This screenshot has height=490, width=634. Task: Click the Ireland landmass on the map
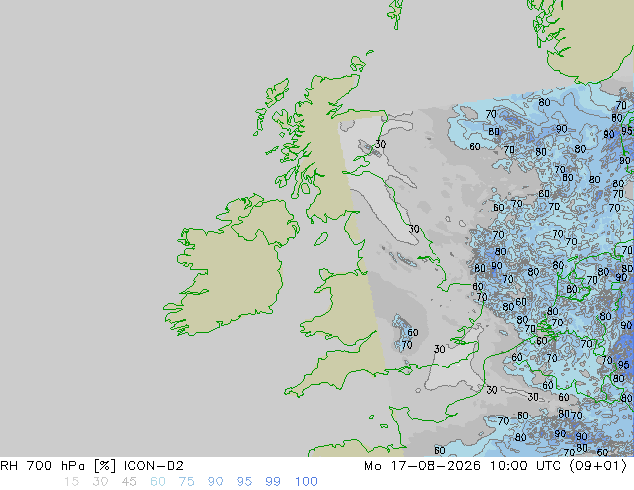tap(228, 275)
